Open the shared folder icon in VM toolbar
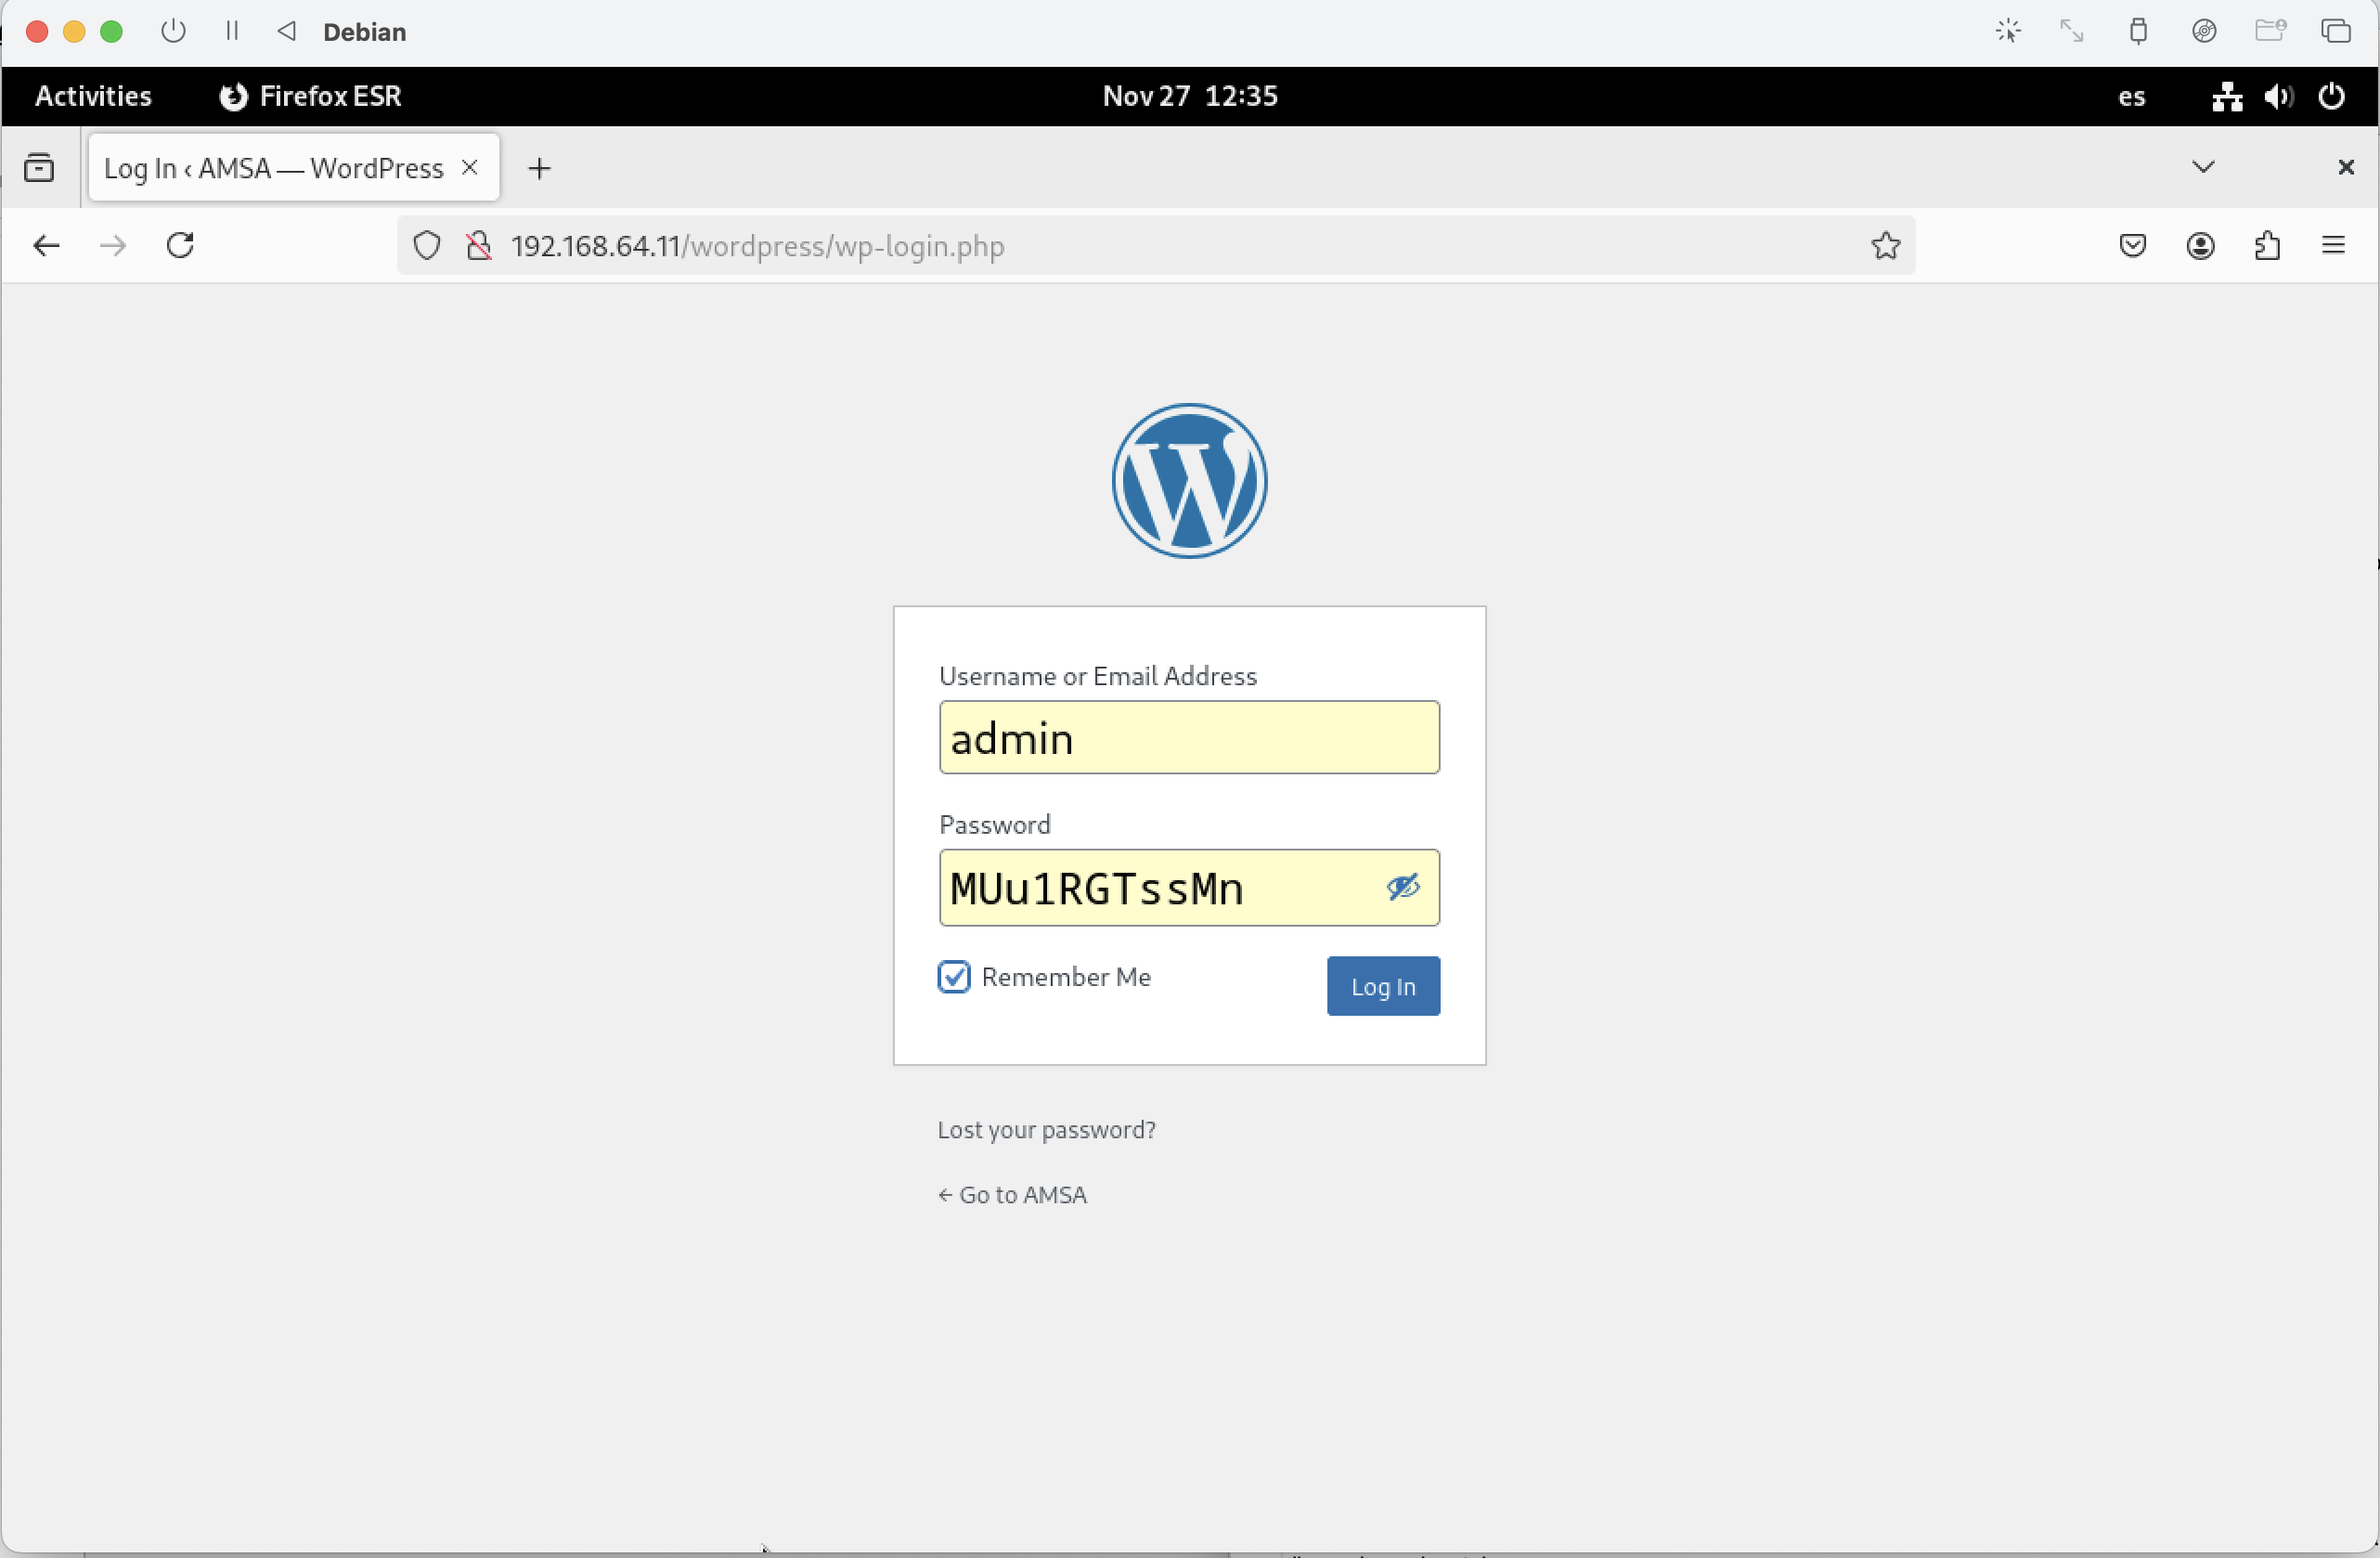Screen dimensions: 2380x1558 (2270, 31)
